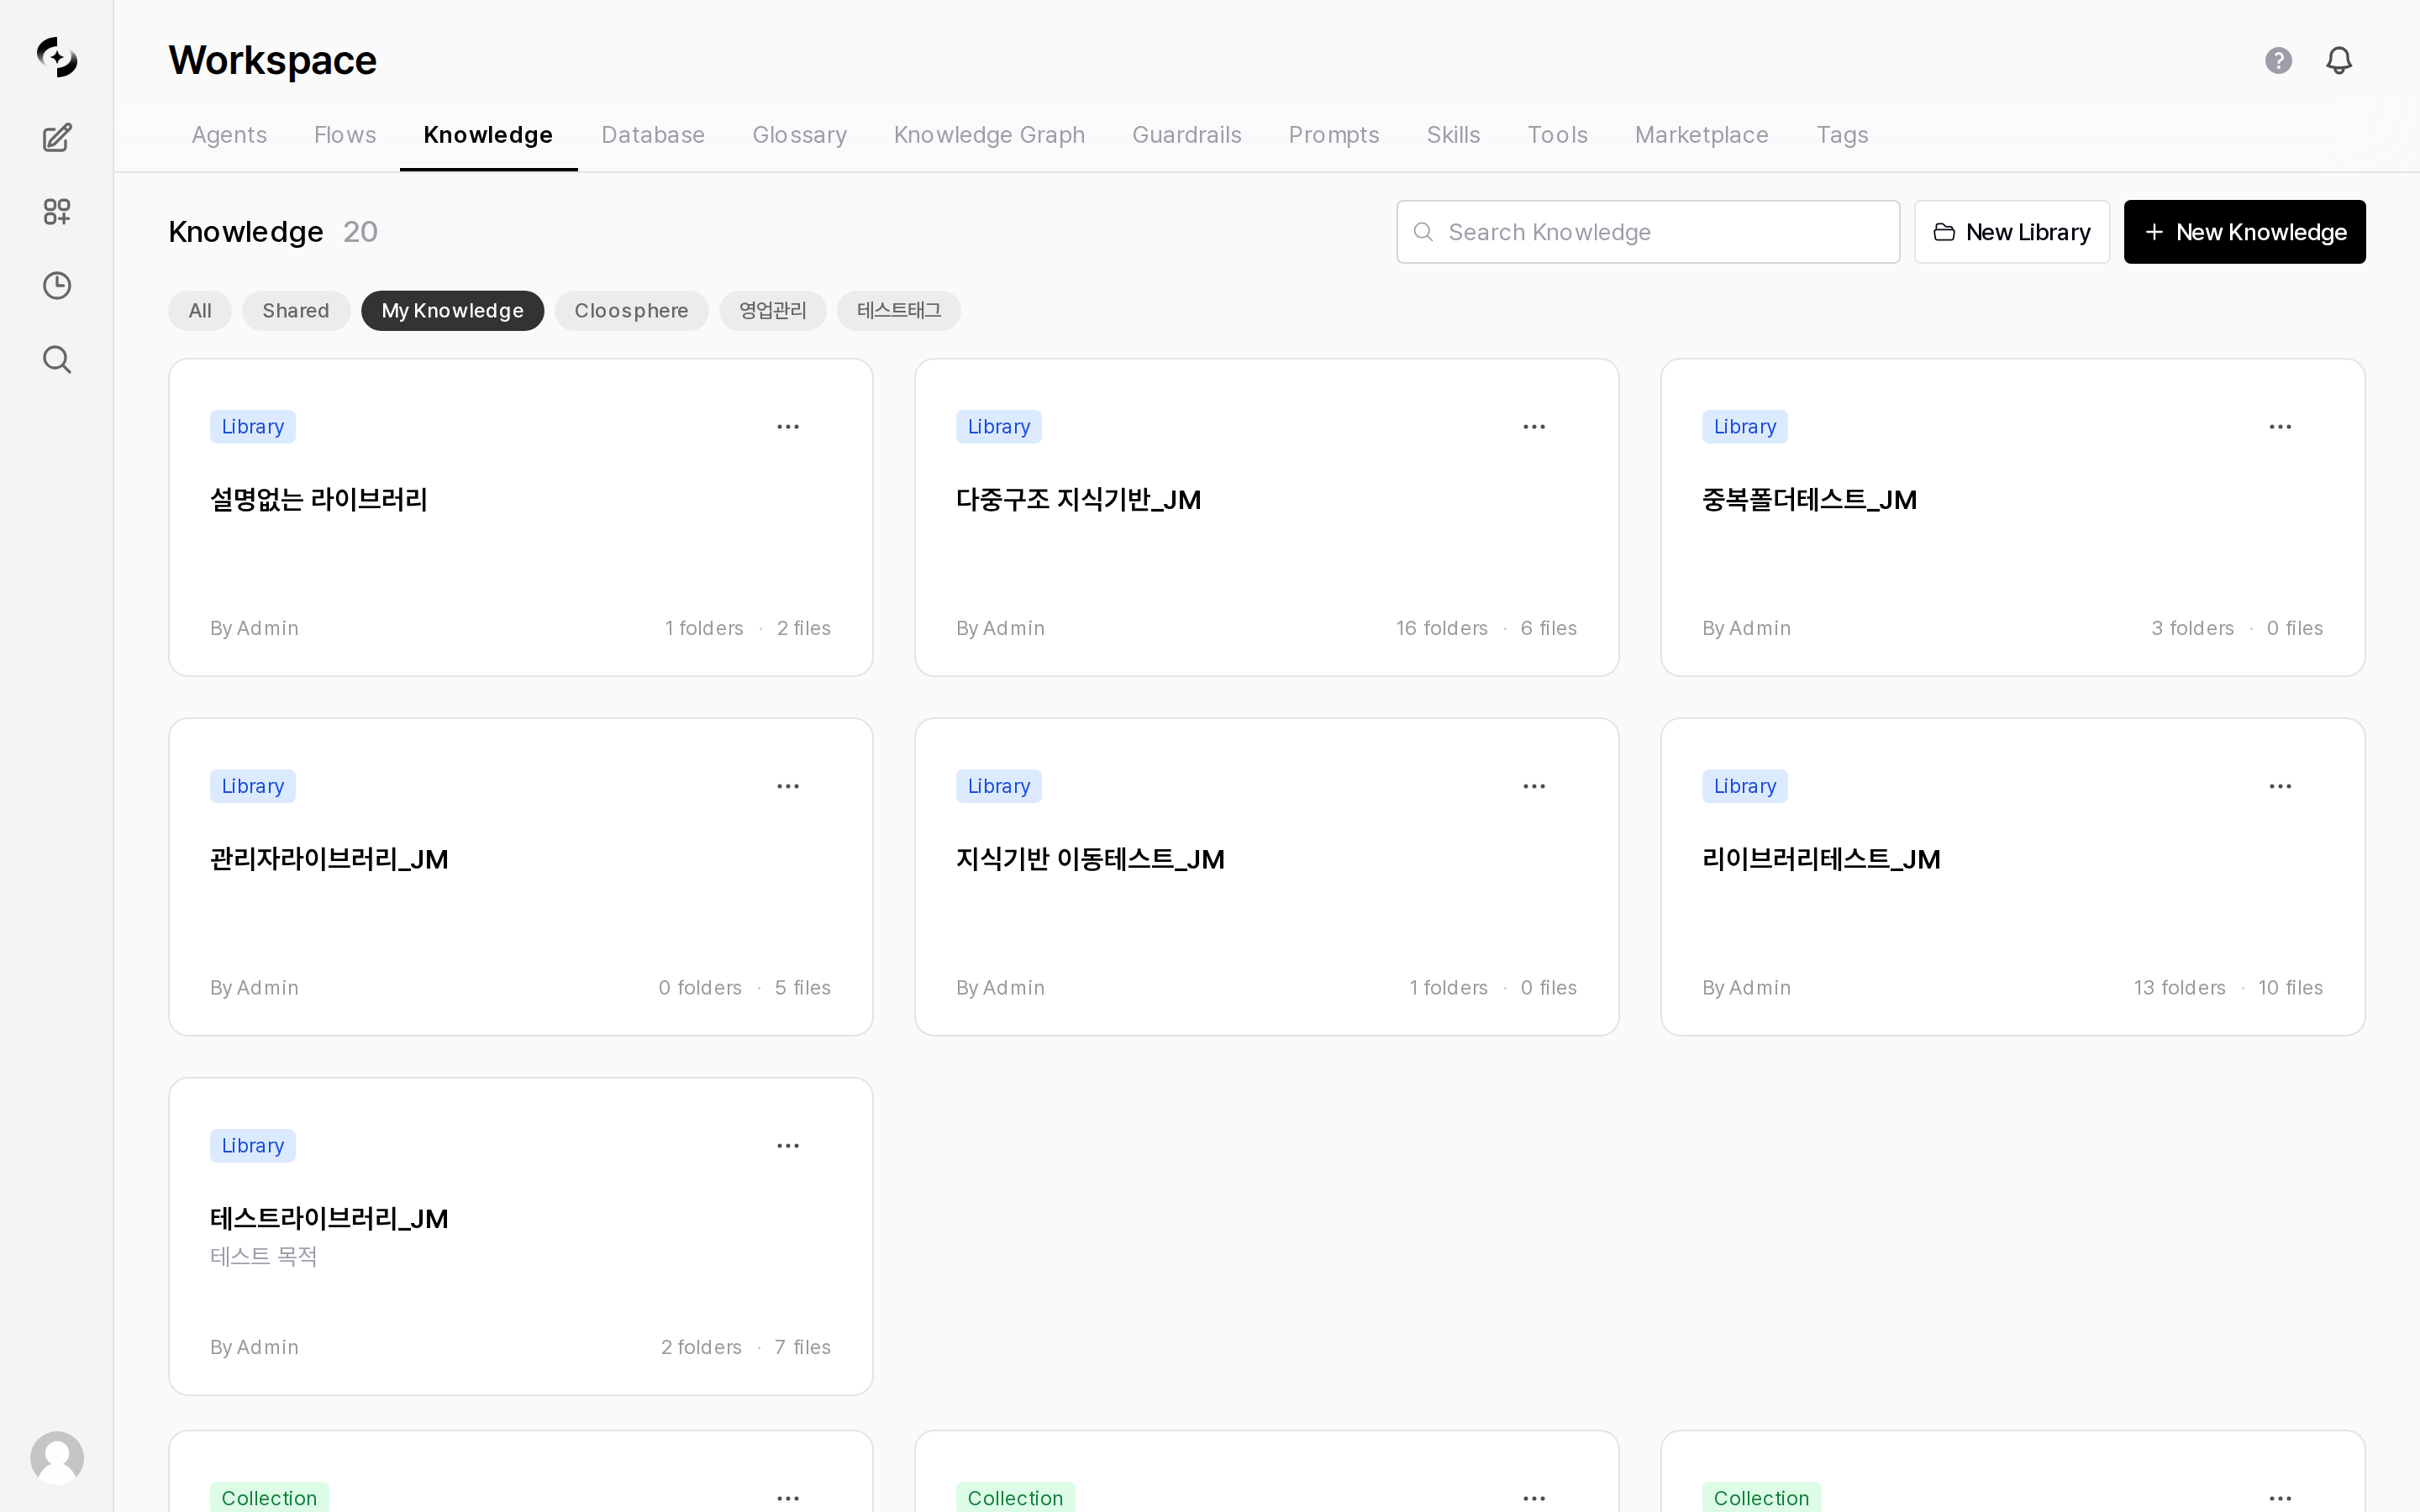
Task: Click 'By Admin' on 중복폴더테스트_JM card
Action: (1746, 628)
